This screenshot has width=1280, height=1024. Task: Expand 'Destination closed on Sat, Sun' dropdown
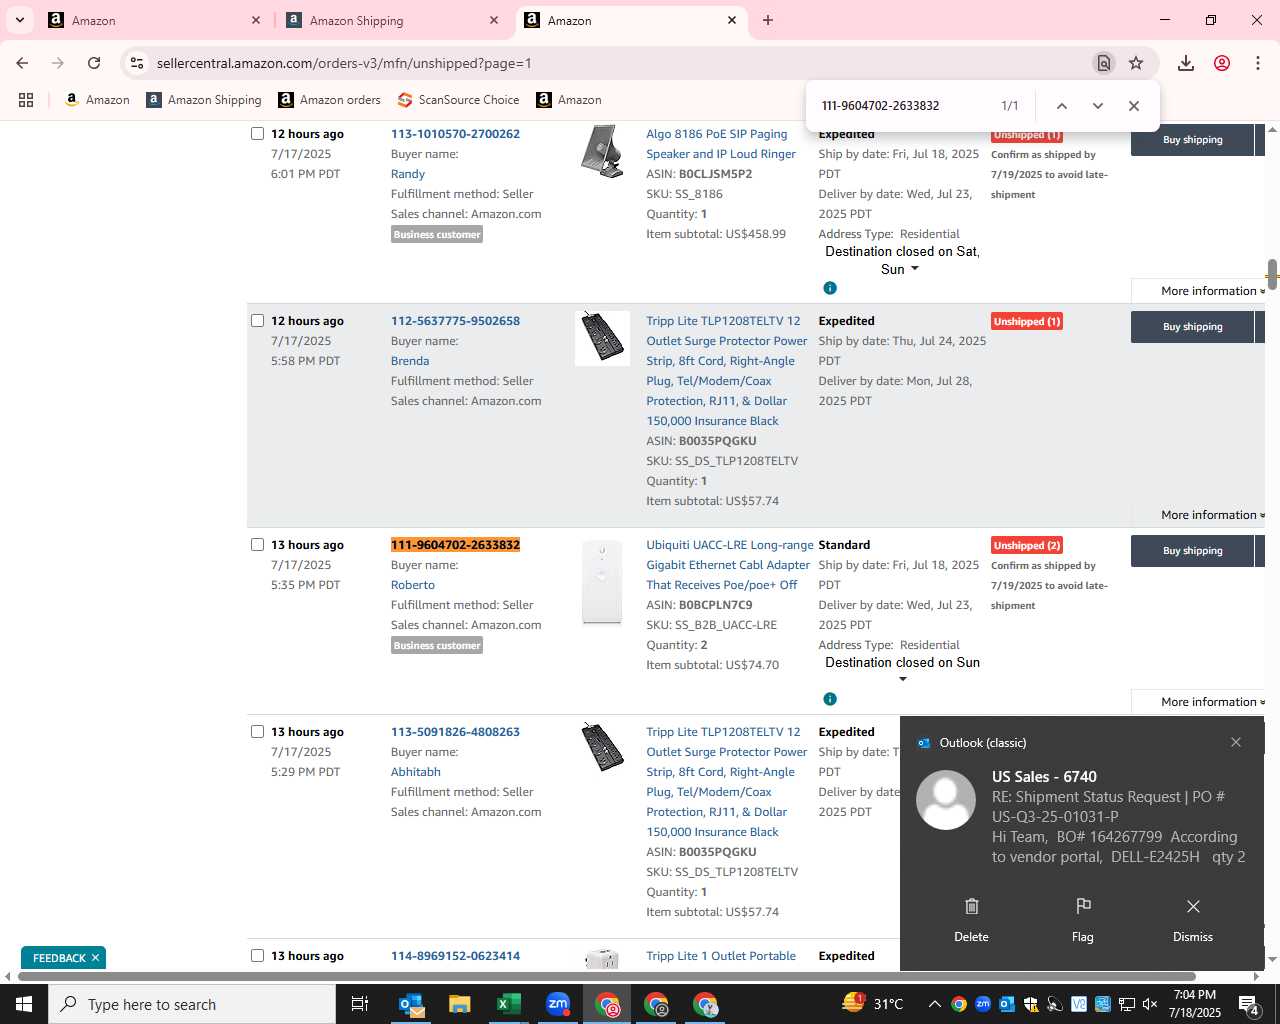(914, 269)
